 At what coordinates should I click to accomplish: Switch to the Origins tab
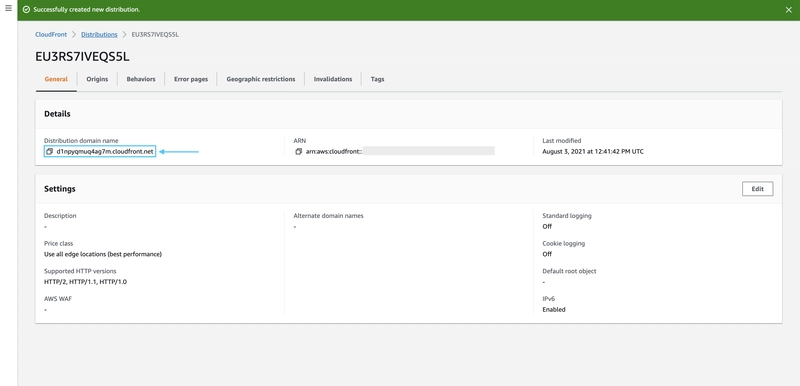coord(97,79)
